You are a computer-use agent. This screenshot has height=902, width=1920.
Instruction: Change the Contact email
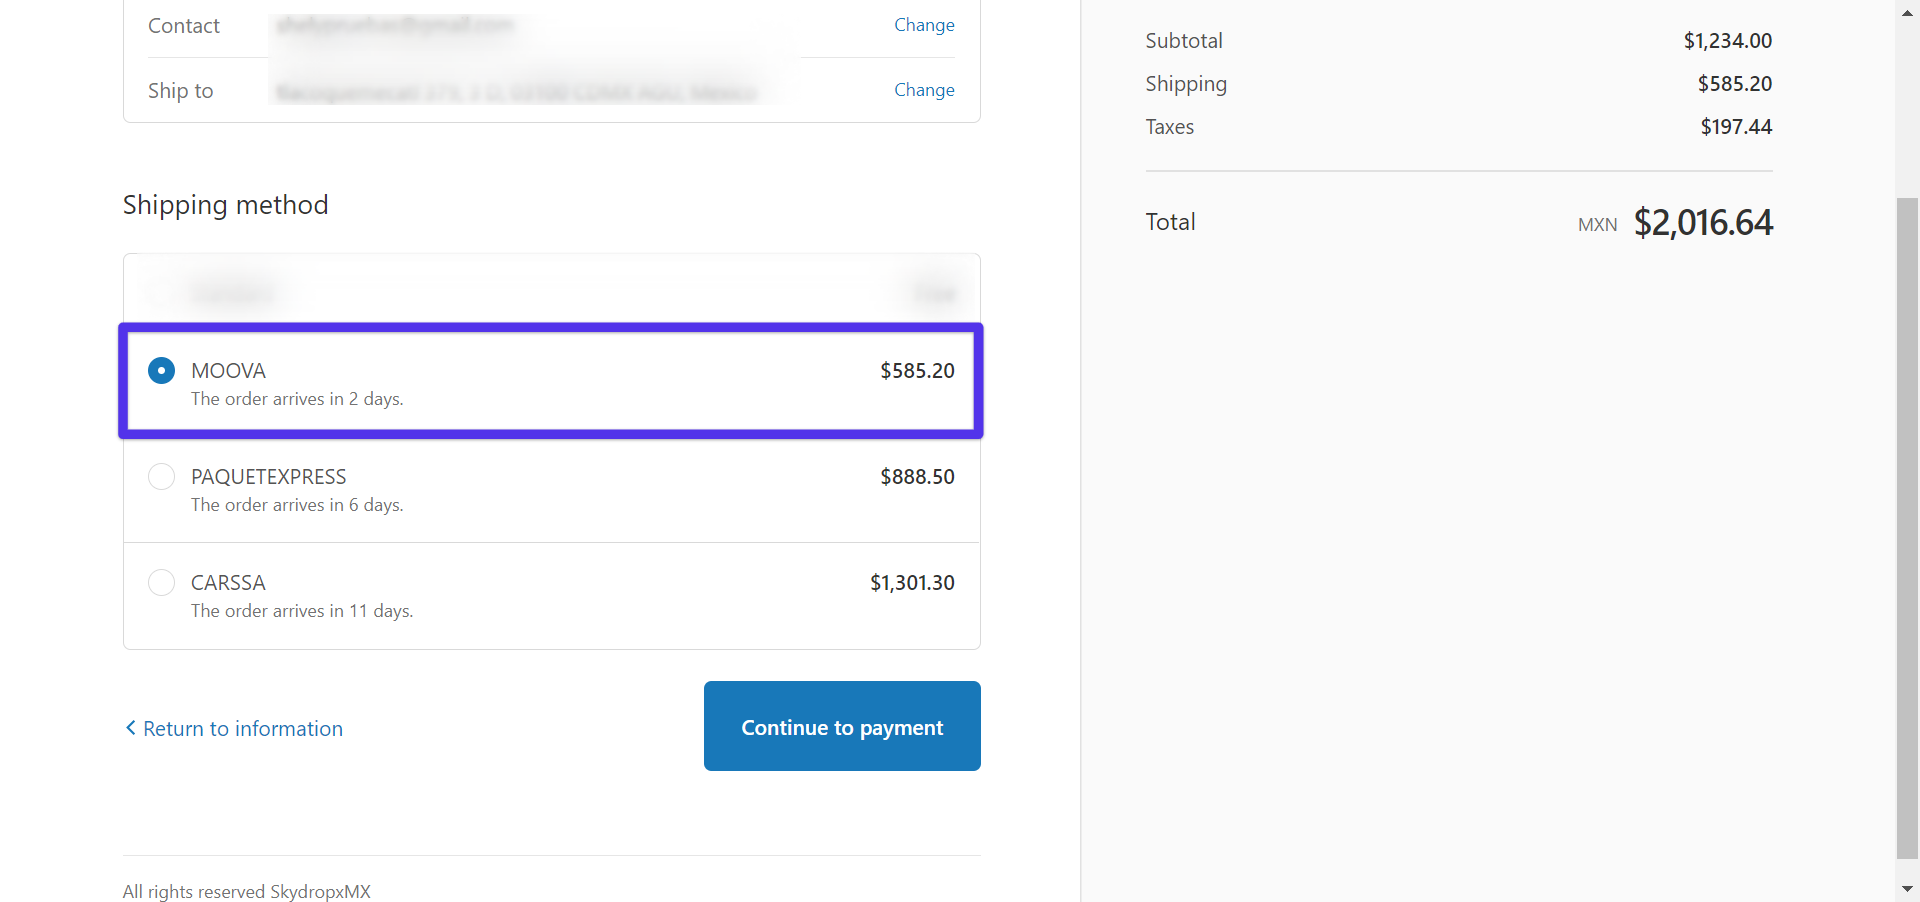[x=924, y=25]
